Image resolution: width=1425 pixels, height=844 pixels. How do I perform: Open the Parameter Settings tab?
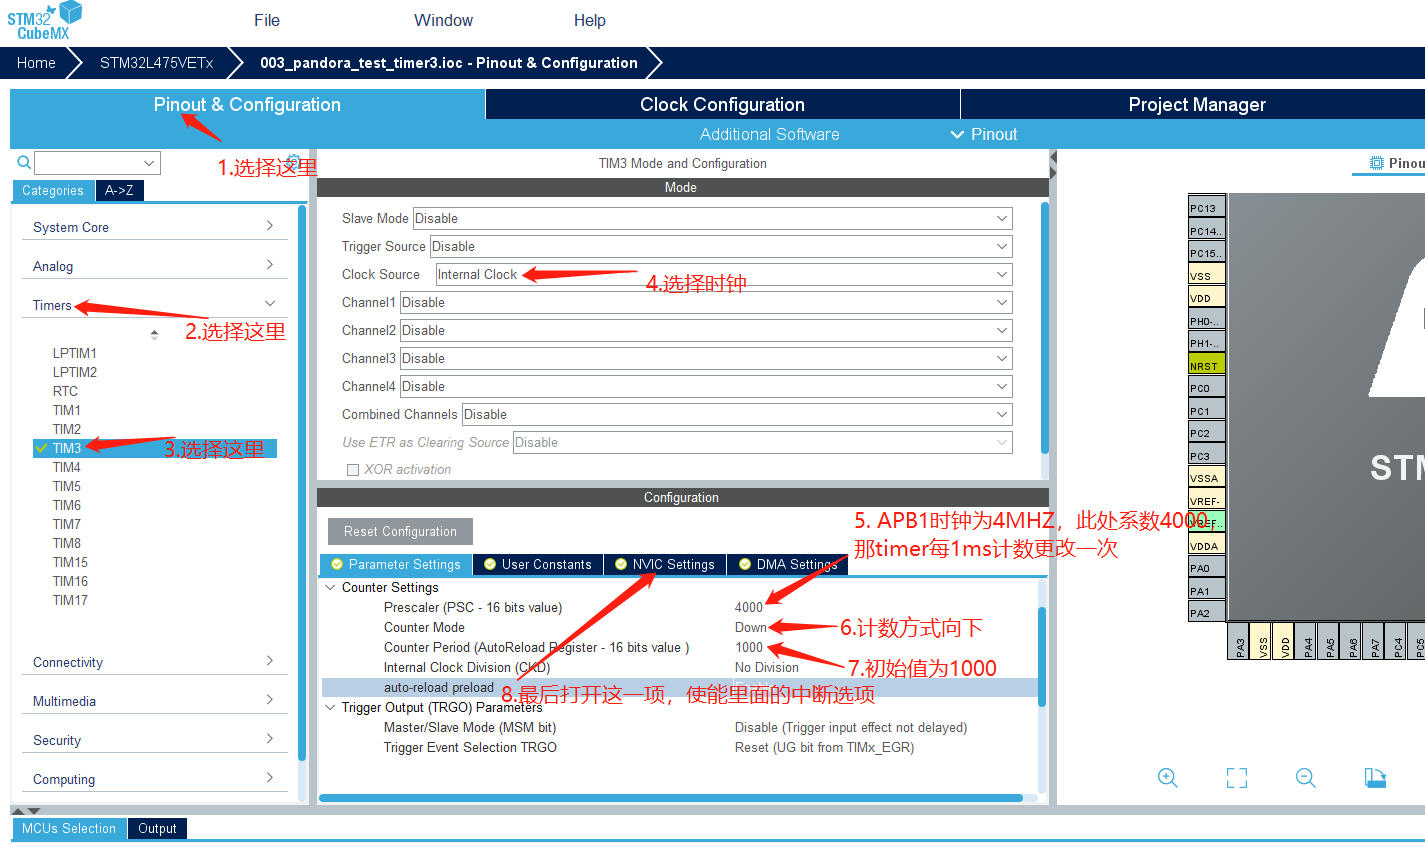tap(396, 565)
